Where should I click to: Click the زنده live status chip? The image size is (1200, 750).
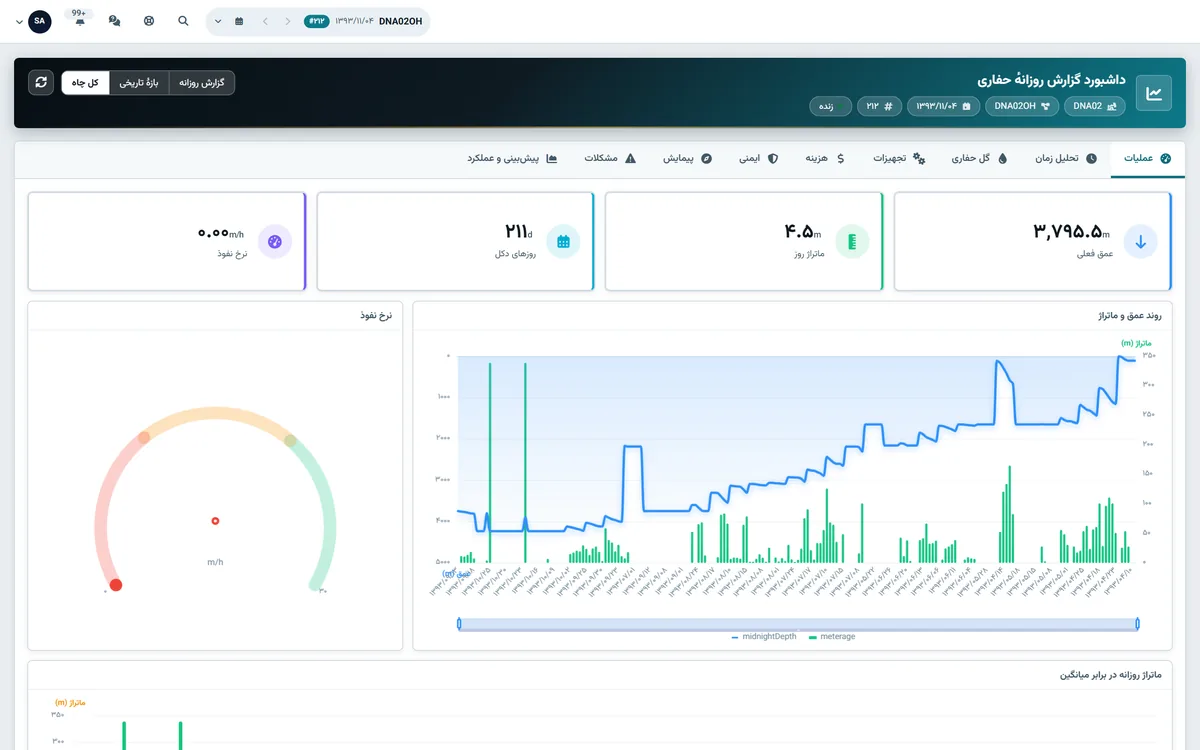(x=830, y=106)
